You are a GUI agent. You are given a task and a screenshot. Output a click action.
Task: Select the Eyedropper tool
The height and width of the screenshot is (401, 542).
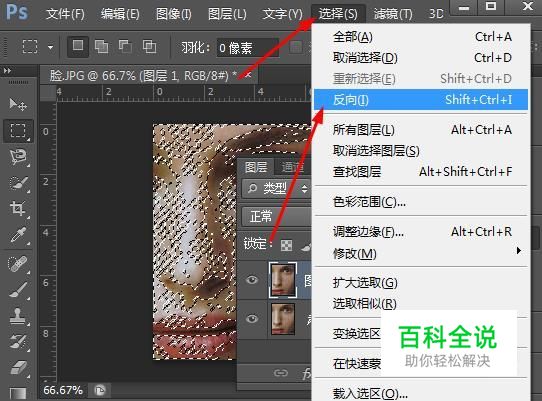[x=18, y=235]
